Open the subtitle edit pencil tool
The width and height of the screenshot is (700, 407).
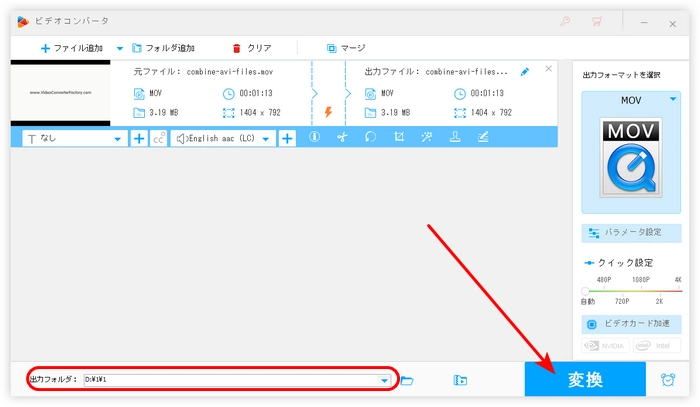[x=483, y=137]
